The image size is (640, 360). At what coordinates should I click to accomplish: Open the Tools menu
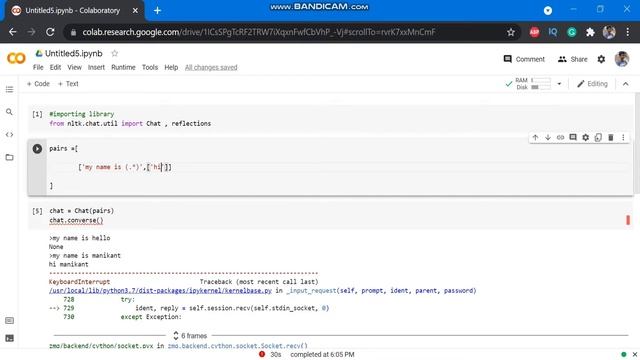[150, 67]
